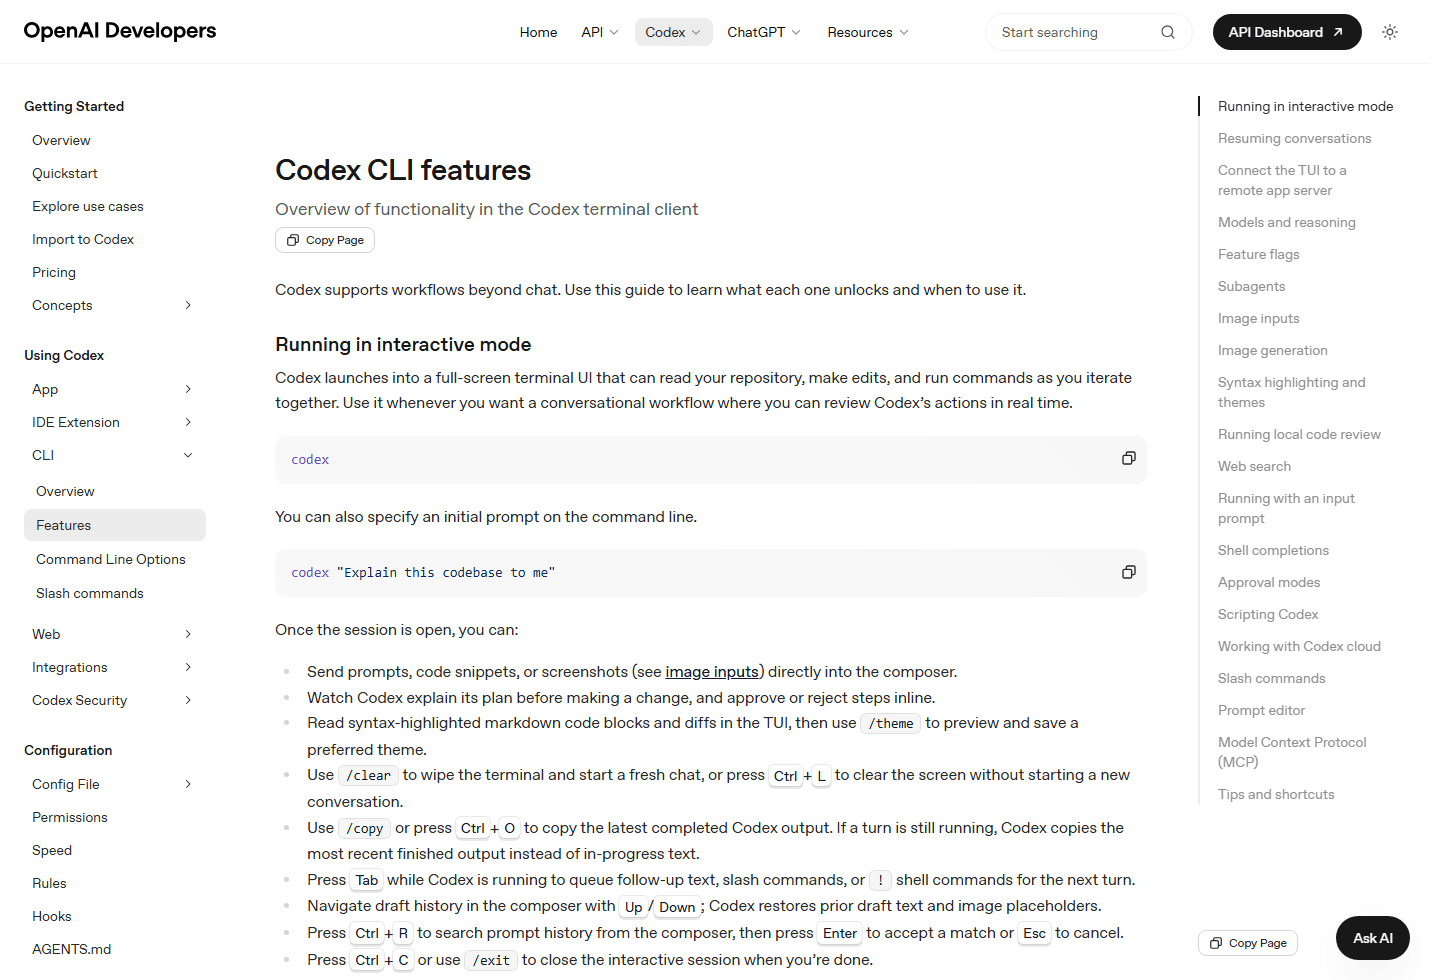Open the Overview page under Getting Started
1440x980 pixels.
61,140
